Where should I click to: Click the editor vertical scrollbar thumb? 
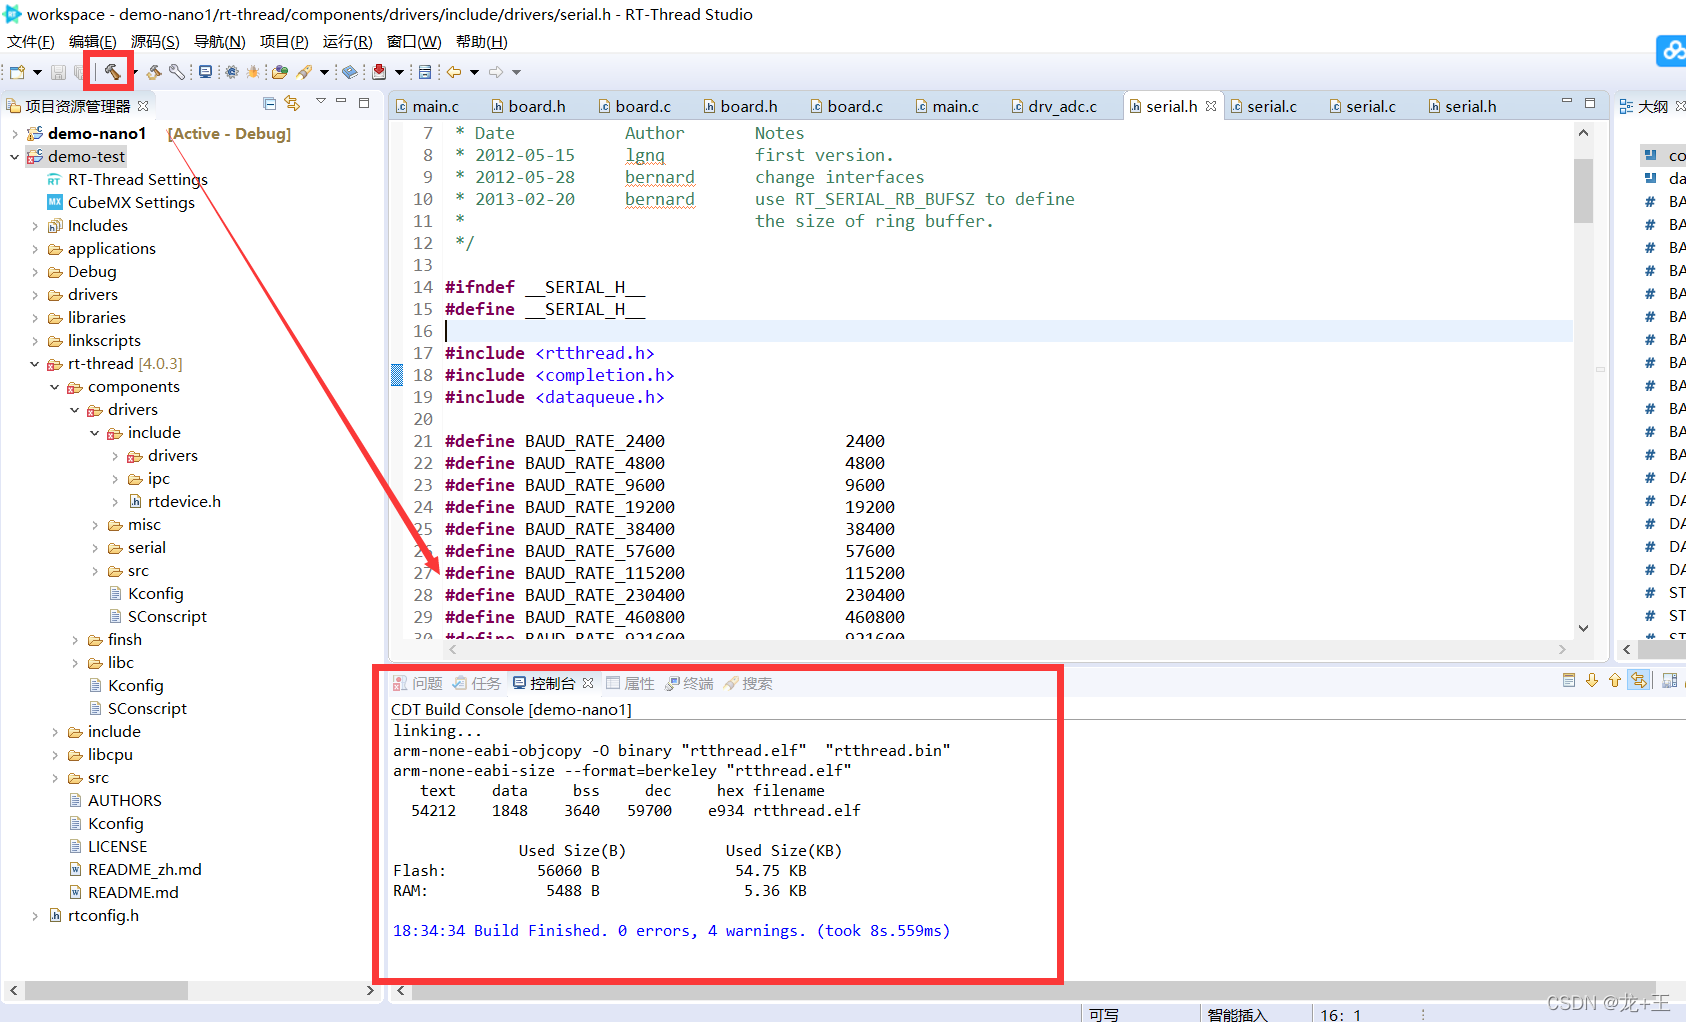tap(1583, 190)
